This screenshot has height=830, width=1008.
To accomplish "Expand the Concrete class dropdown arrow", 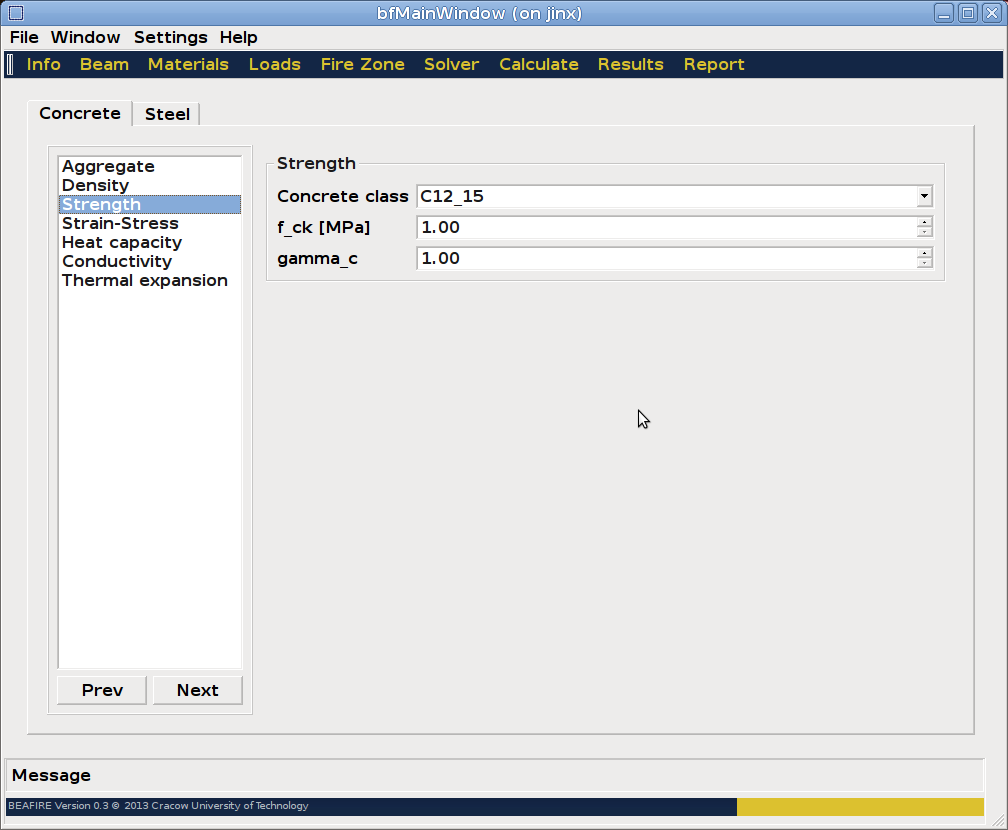I will click(924, 197).
